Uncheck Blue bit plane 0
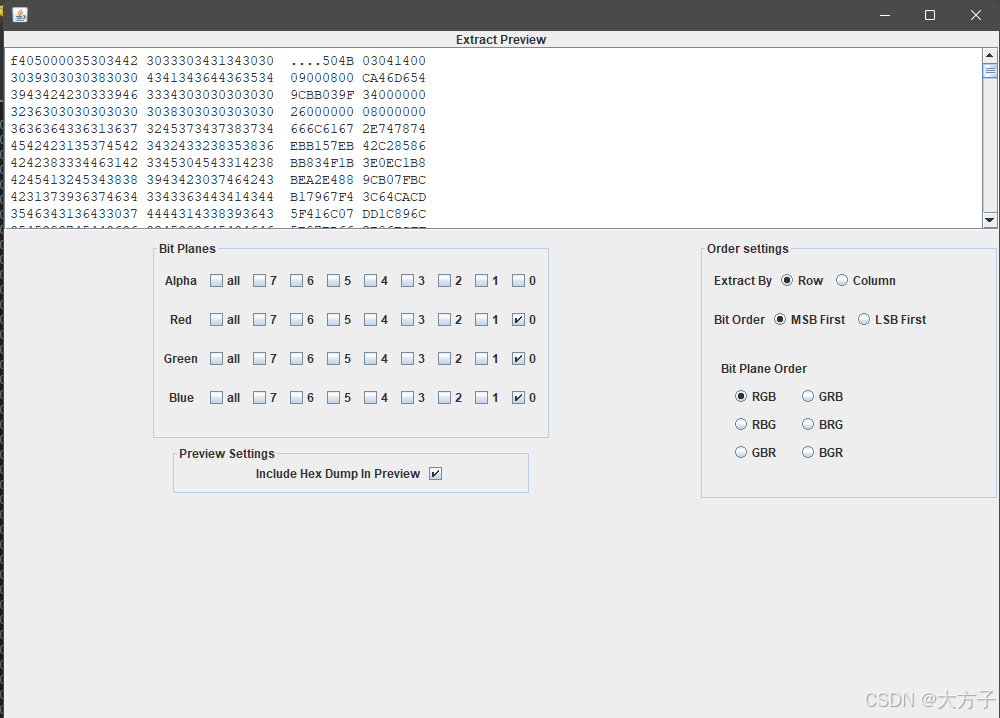1000x718 pixels. click(518, 397)
